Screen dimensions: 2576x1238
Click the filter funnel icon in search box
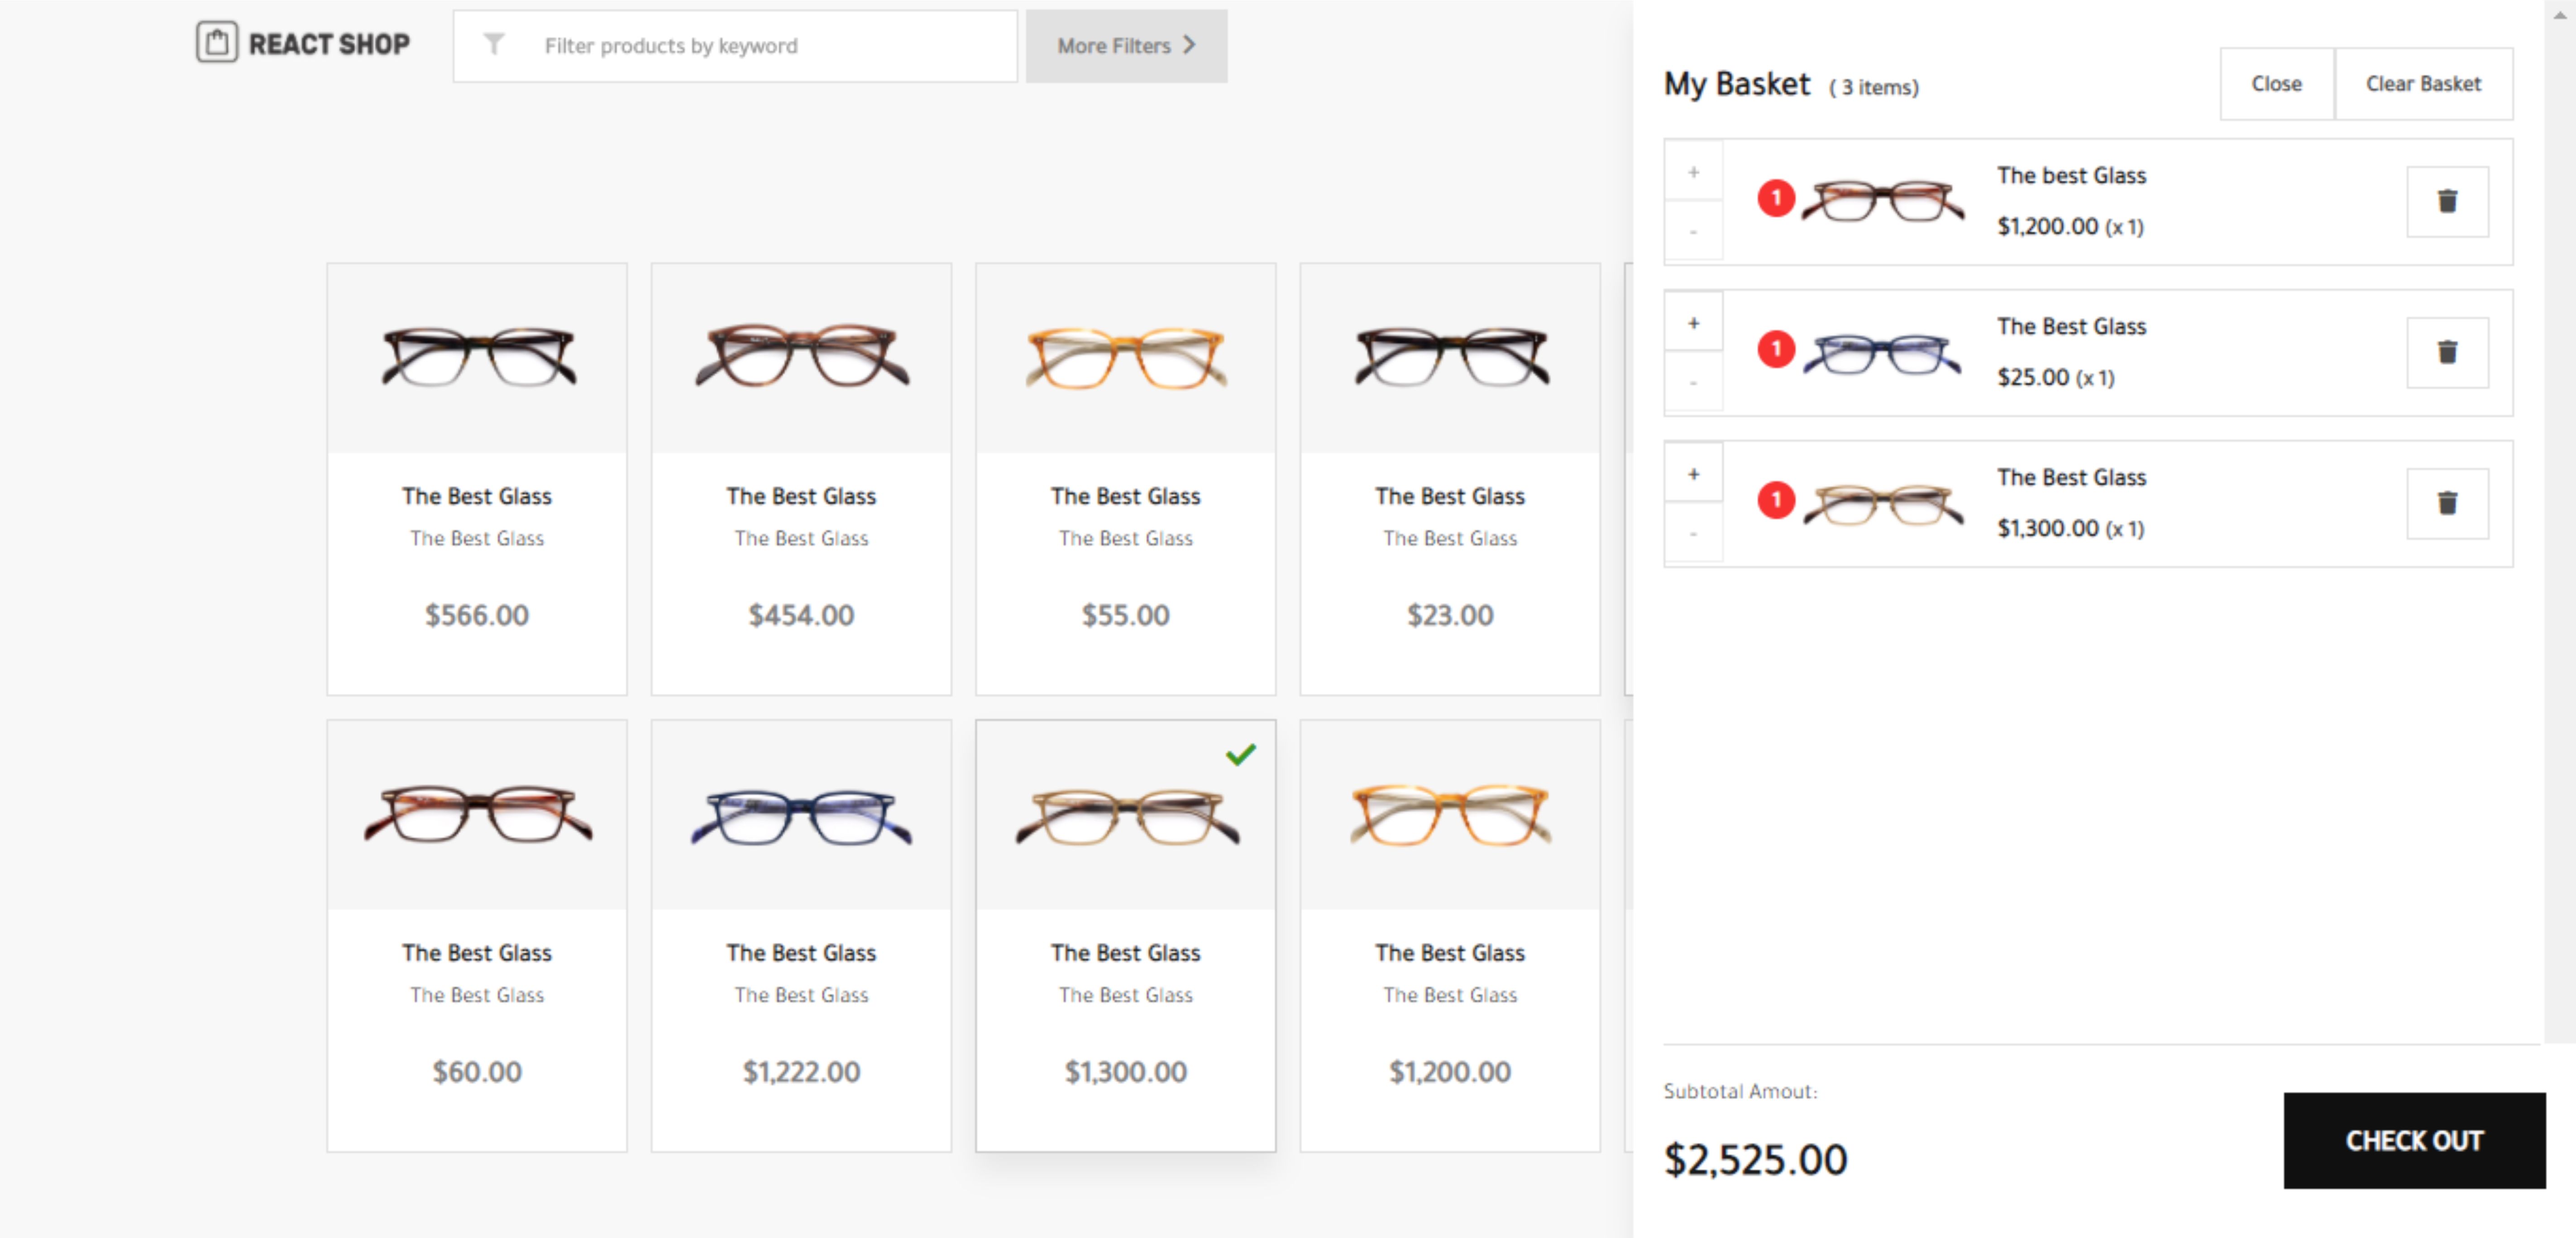(x=494, y=45)
